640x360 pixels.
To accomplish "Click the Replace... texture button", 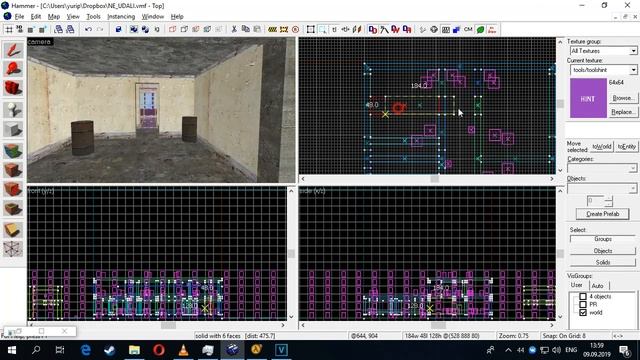I will (623, 112).
